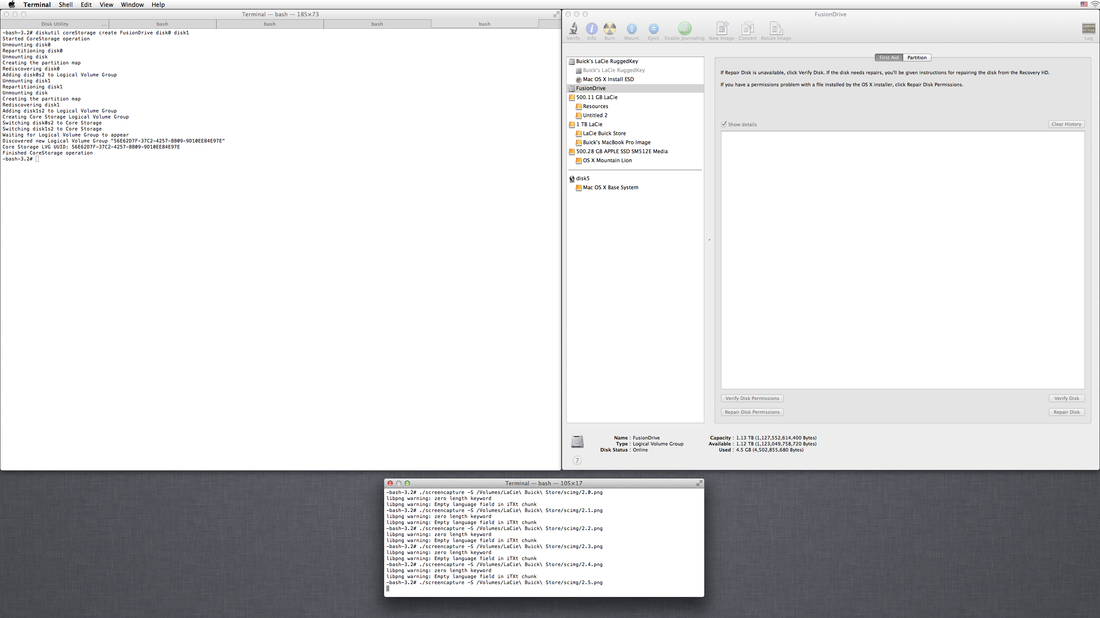Open the Info toolbar icon

pos(592,30)
